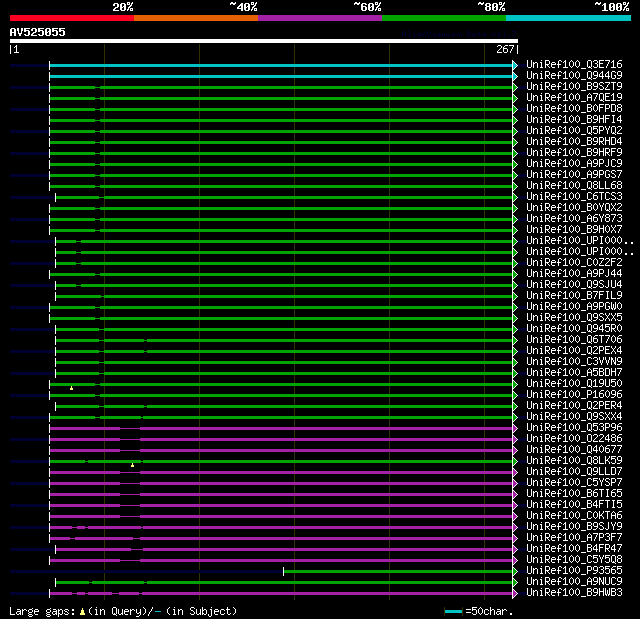Click the UniRef100_Q3E716 hit label
This screenshot has width=640, height=619.
pyautogui.click(x=574, y=64)
